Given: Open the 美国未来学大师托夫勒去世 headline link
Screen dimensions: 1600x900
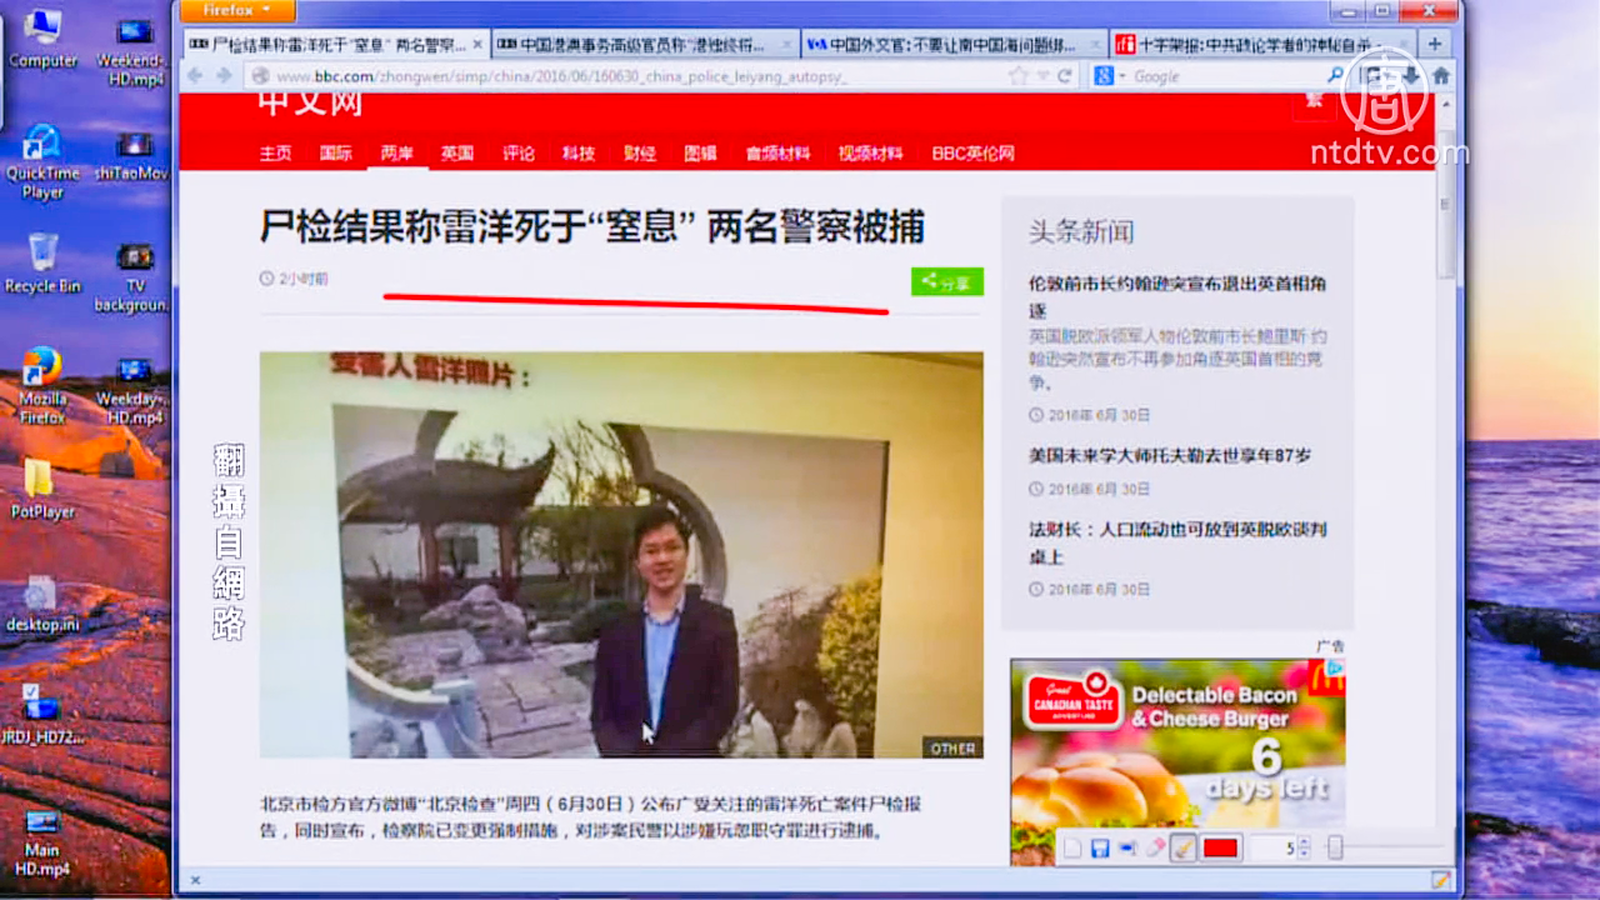Looking at the screenshot, I should 1169,455.
